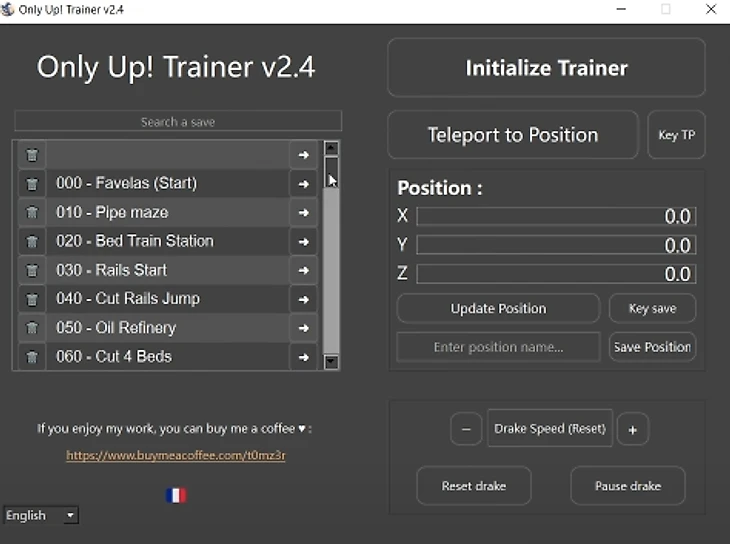Open the English language dropdown
This screenshot has width=730, height=544.
click(41, 515)
